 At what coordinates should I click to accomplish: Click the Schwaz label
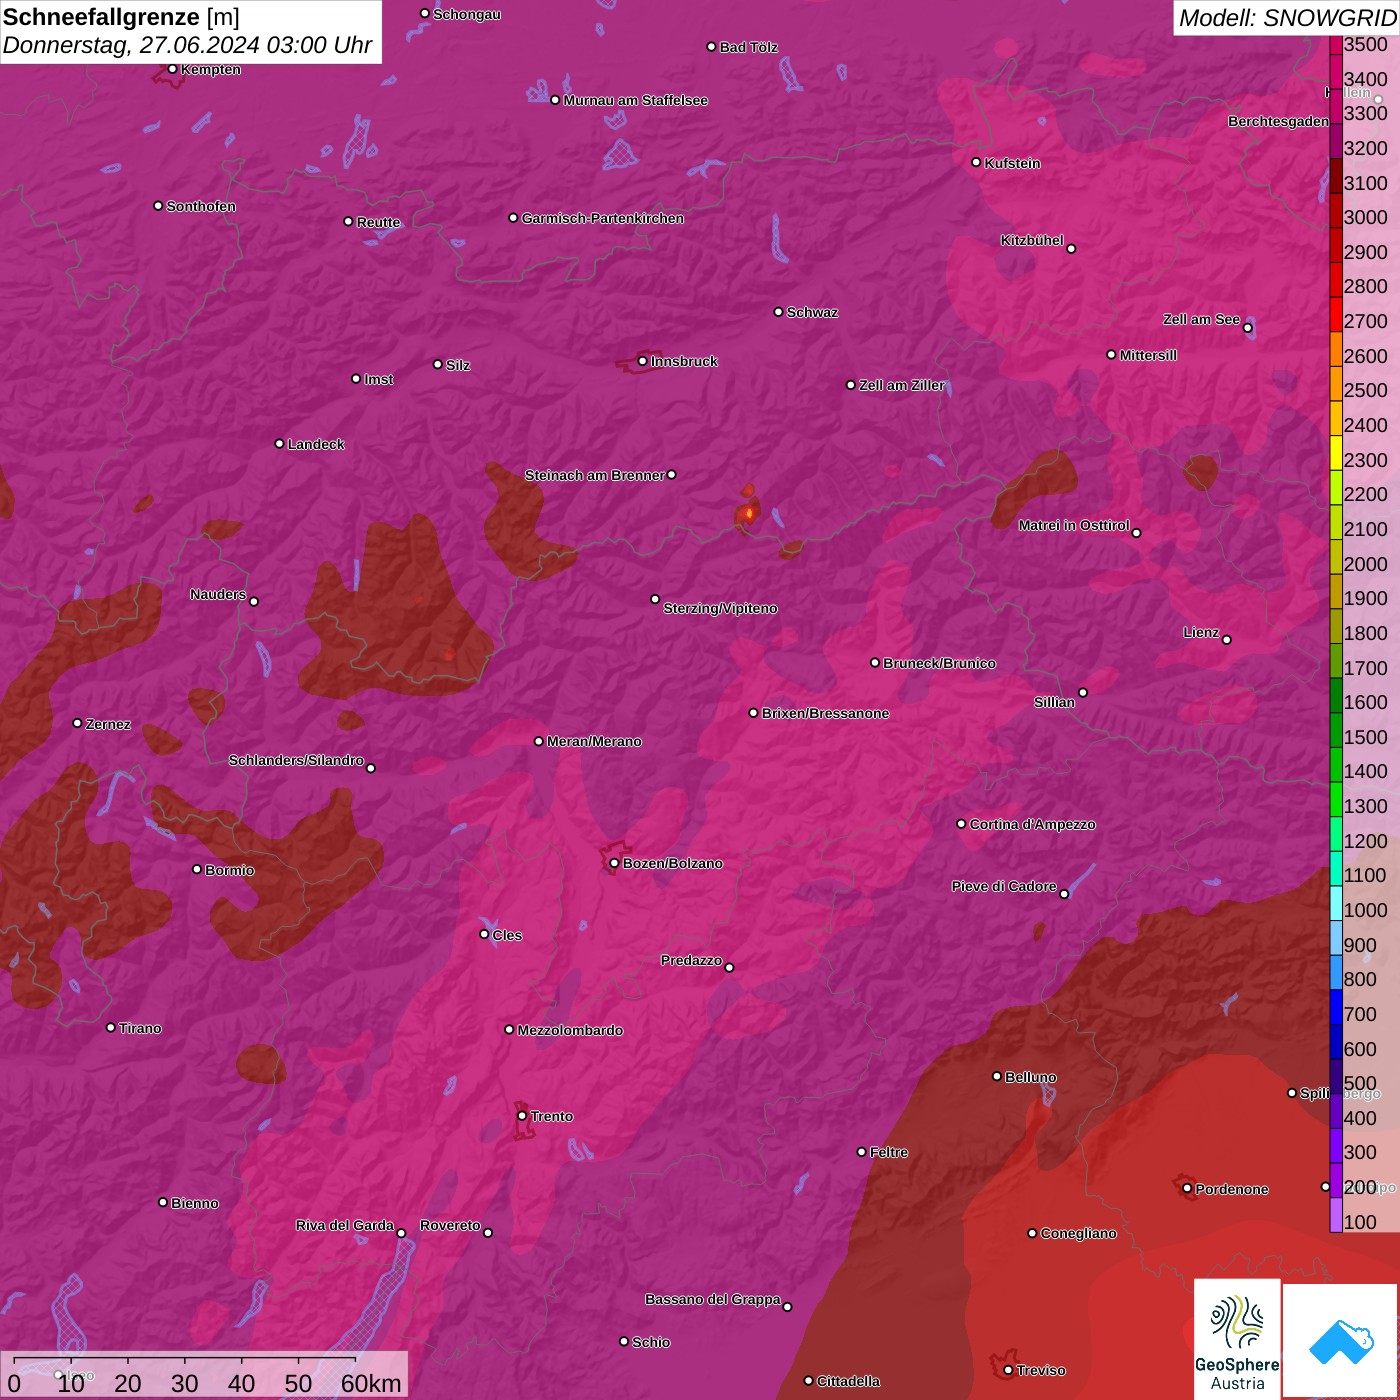click(812, 312)
